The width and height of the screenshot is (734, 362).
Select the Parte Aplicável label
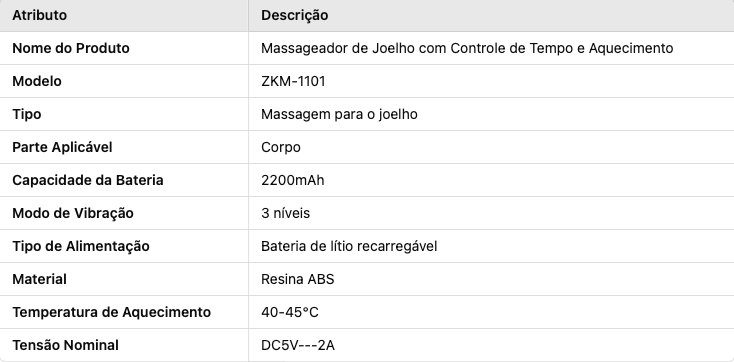tap(62, 147)
